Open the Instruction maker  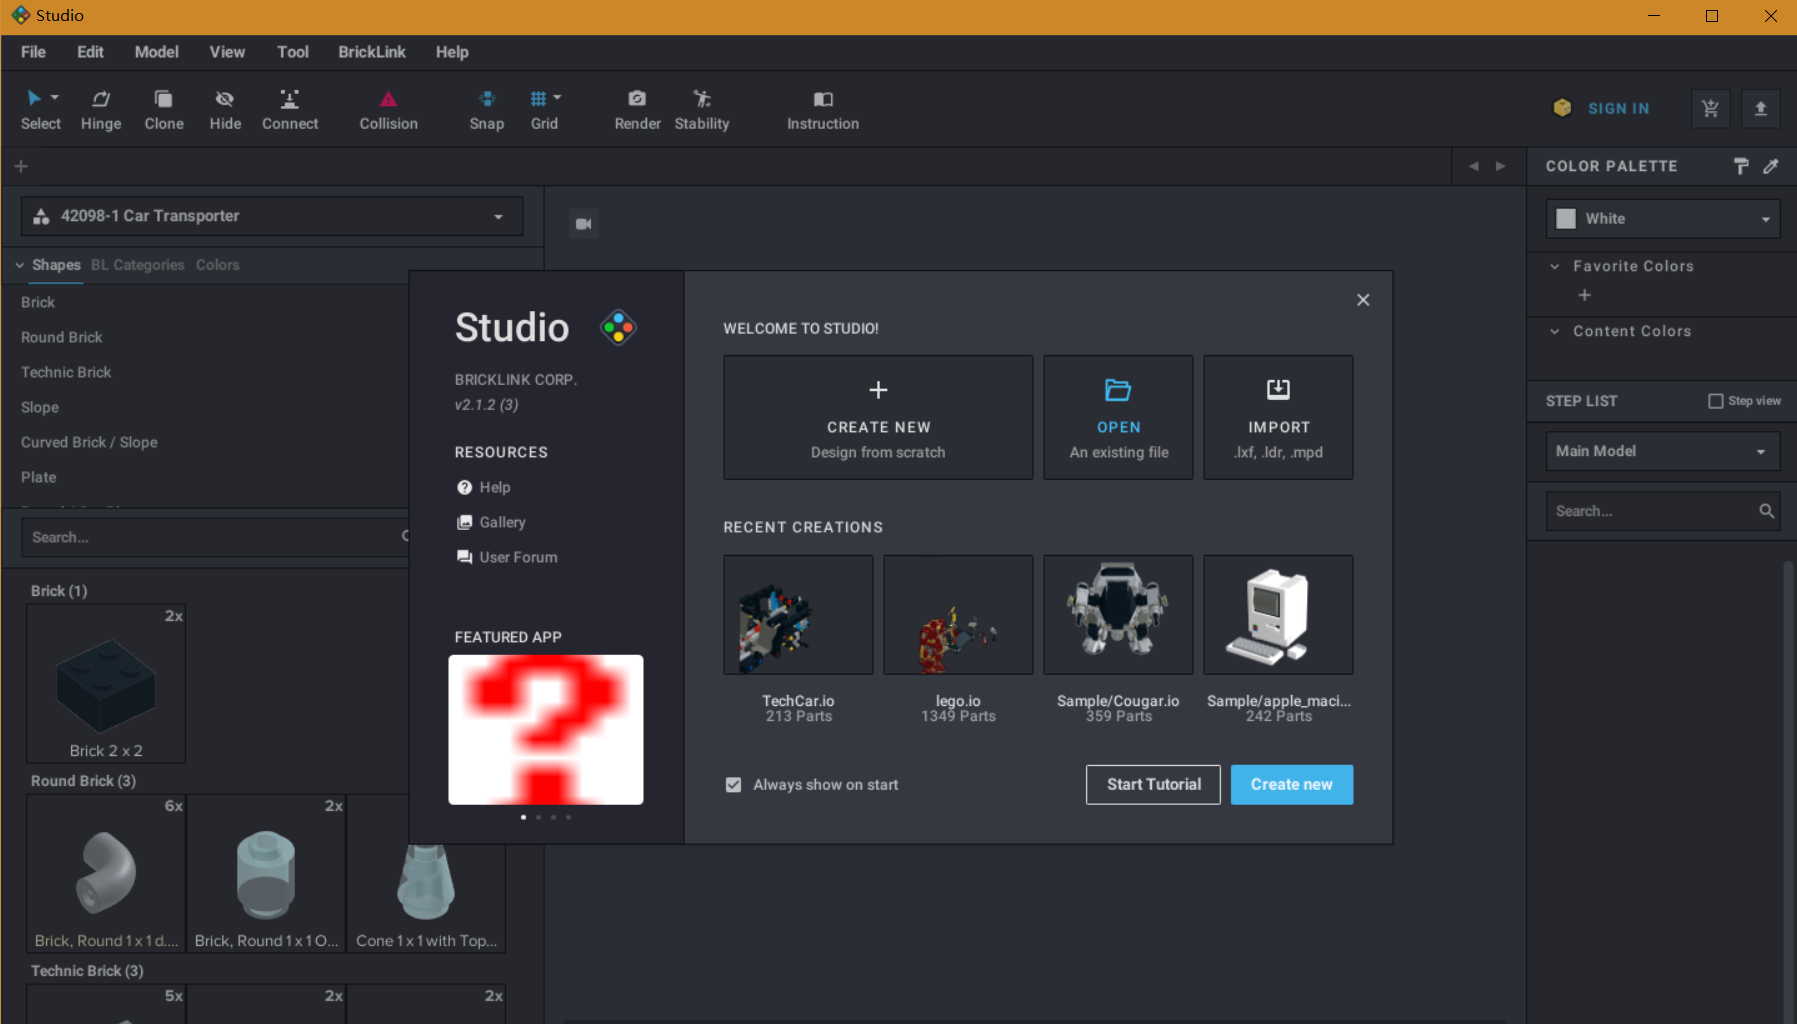pyautogui.click(x=823, y=110)
